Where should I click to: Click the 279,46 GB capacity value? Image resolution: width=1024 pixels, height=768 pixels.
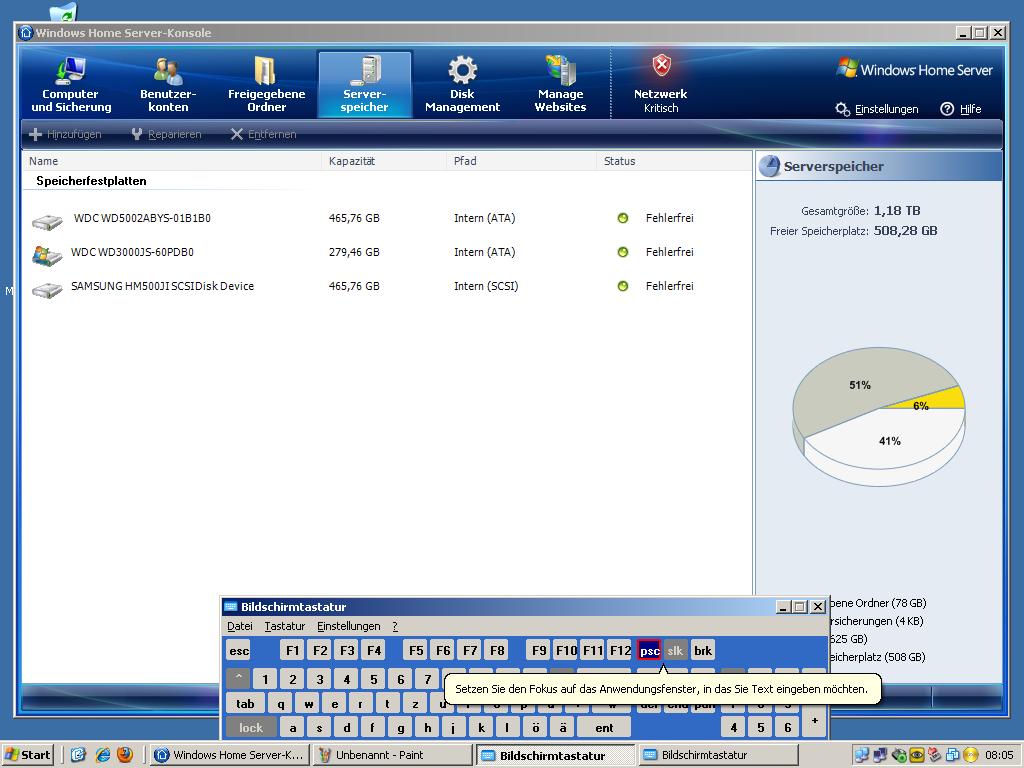pos(354,252)
